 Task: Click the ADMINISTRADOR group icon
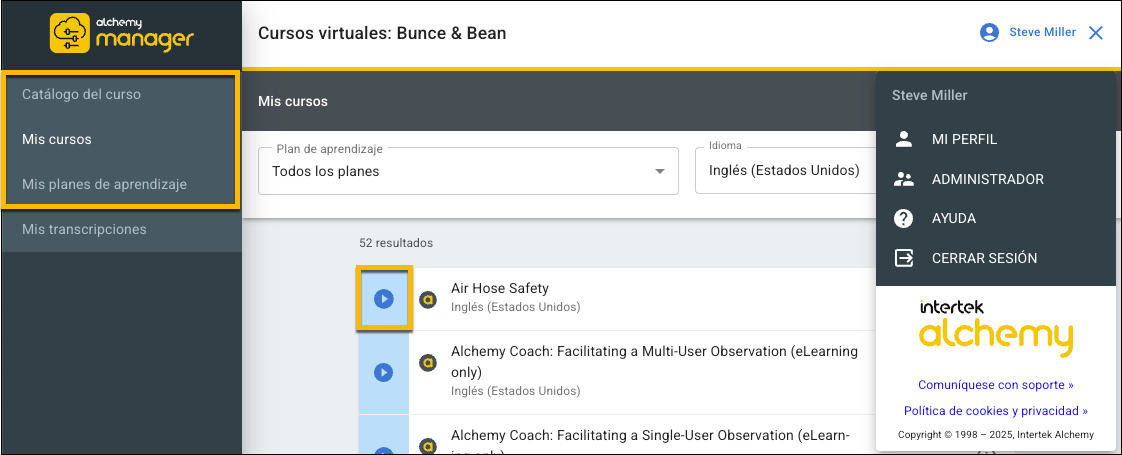[904, 179]
